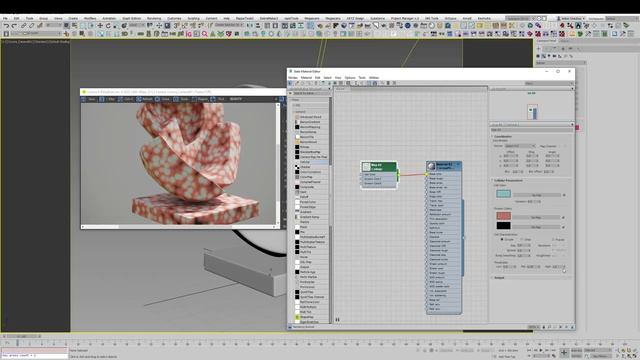
Task: Select Falloff in the map browser list
Action: pos(311,197)
